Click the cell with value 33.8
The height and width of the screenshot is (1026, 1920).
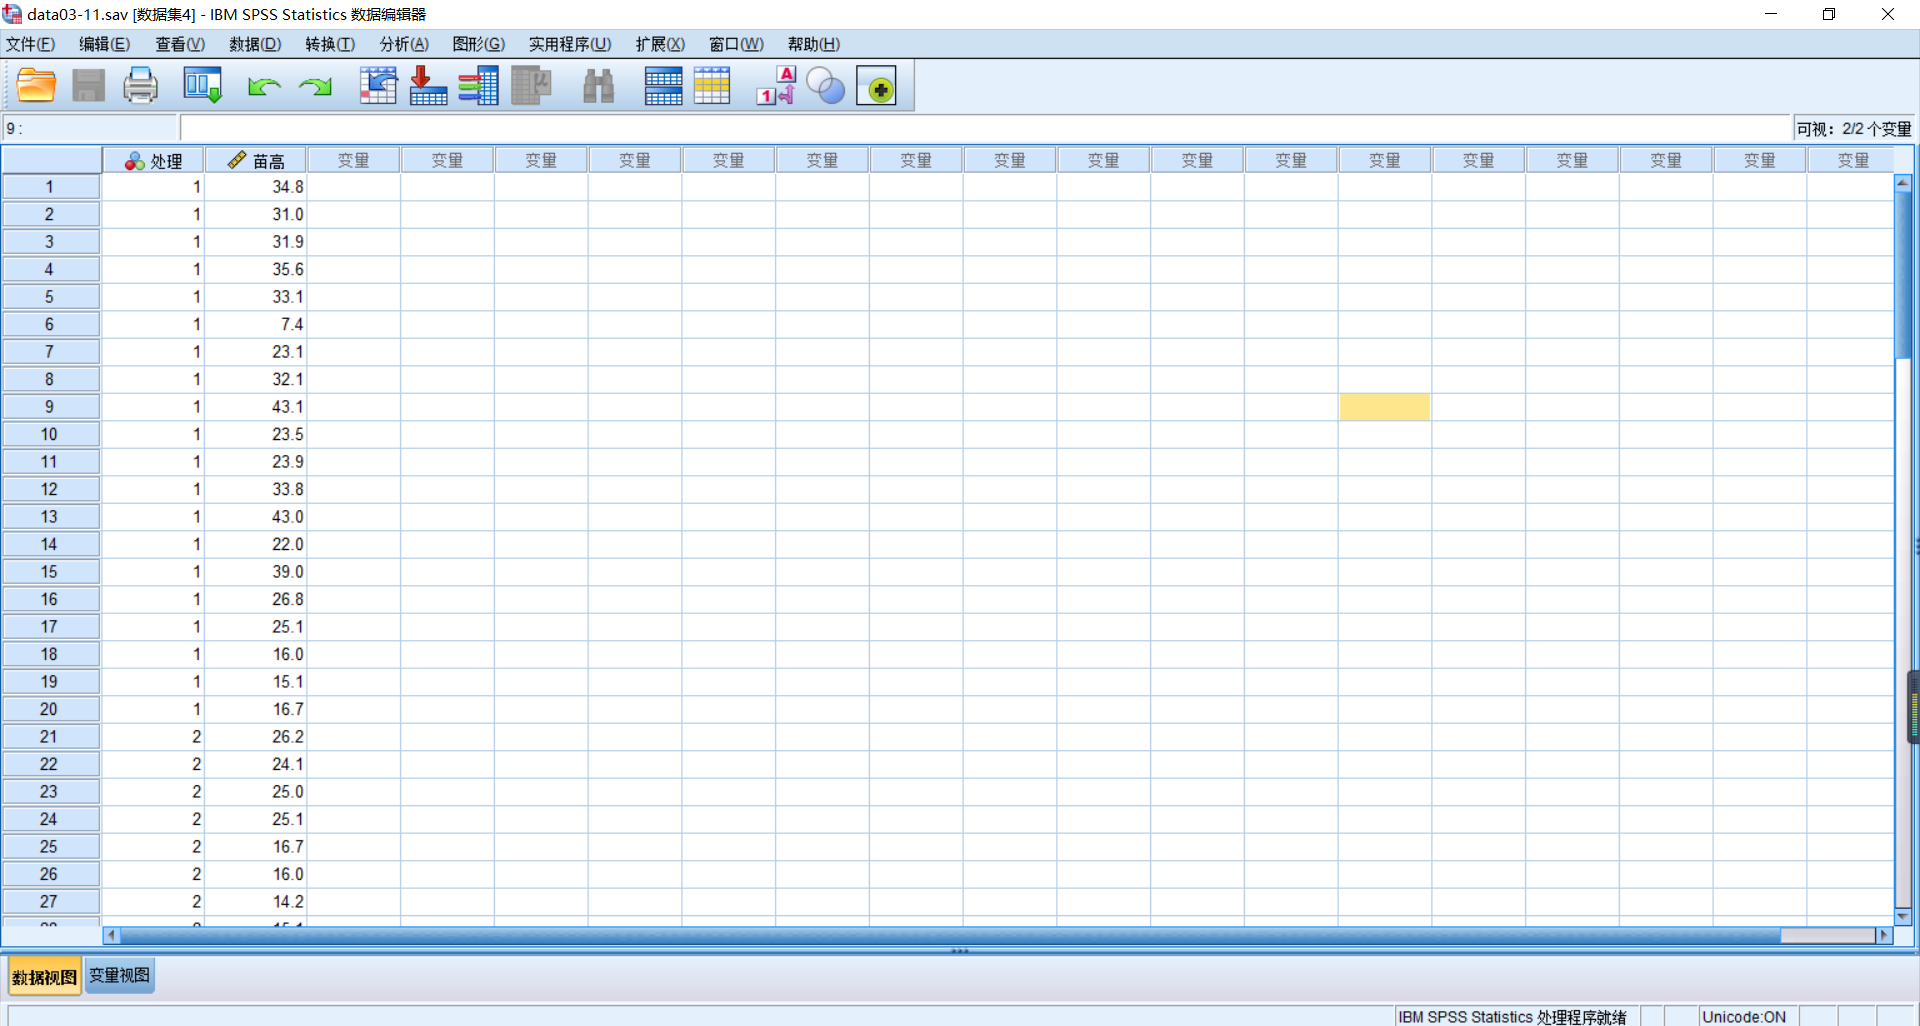(x=256, y=489)
